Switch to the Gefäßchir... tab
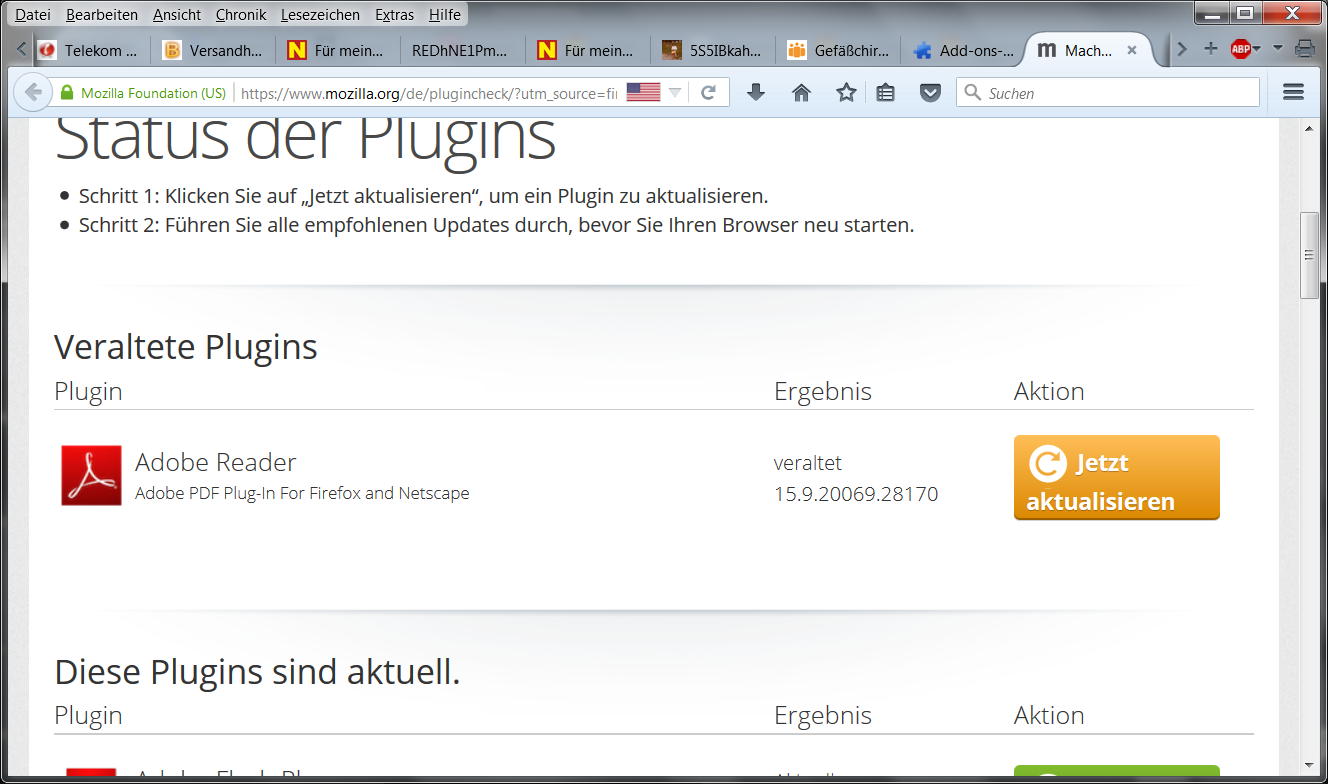The image size is (1328, 784). coord(838,50)
